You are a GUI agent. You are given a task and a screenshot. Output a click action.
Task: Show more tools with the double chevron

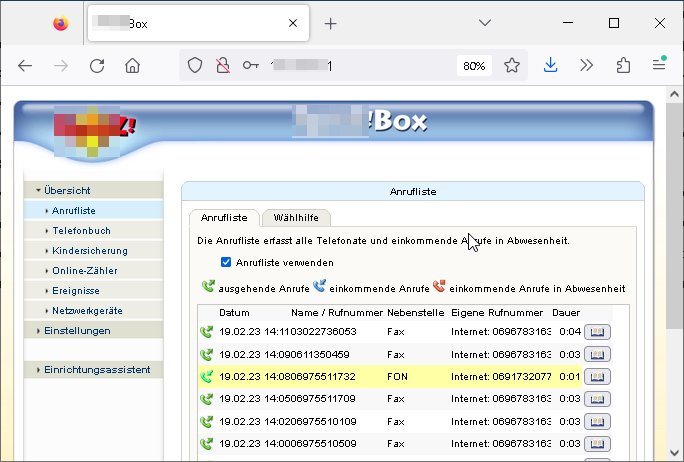[587, 65]
